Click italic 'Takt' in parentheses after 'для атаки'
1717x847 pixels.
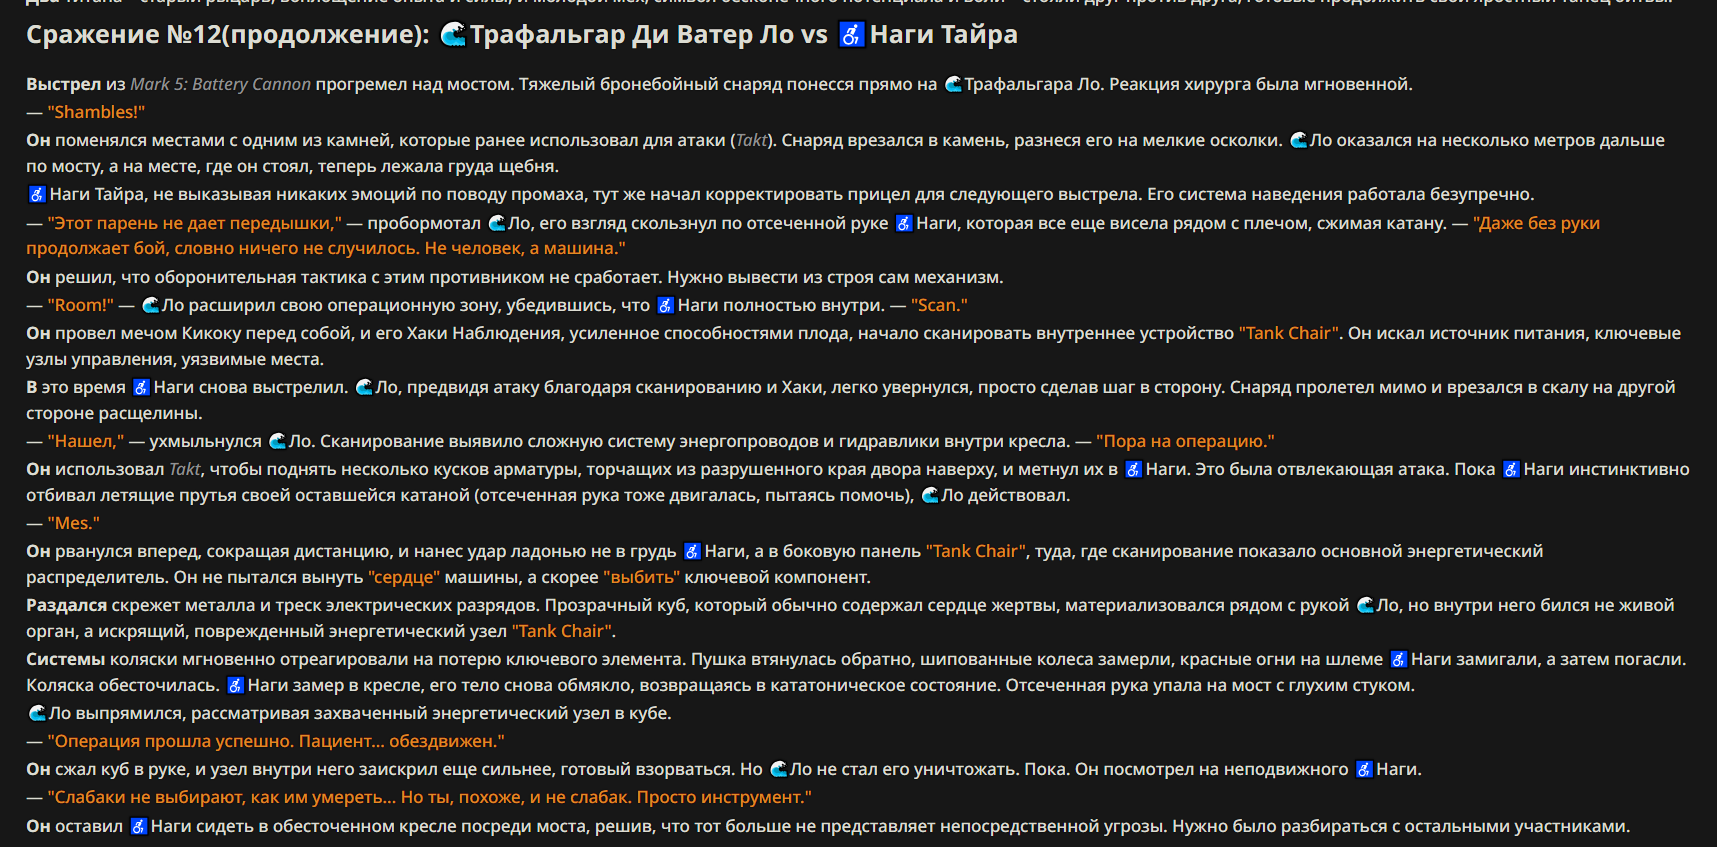752,140
